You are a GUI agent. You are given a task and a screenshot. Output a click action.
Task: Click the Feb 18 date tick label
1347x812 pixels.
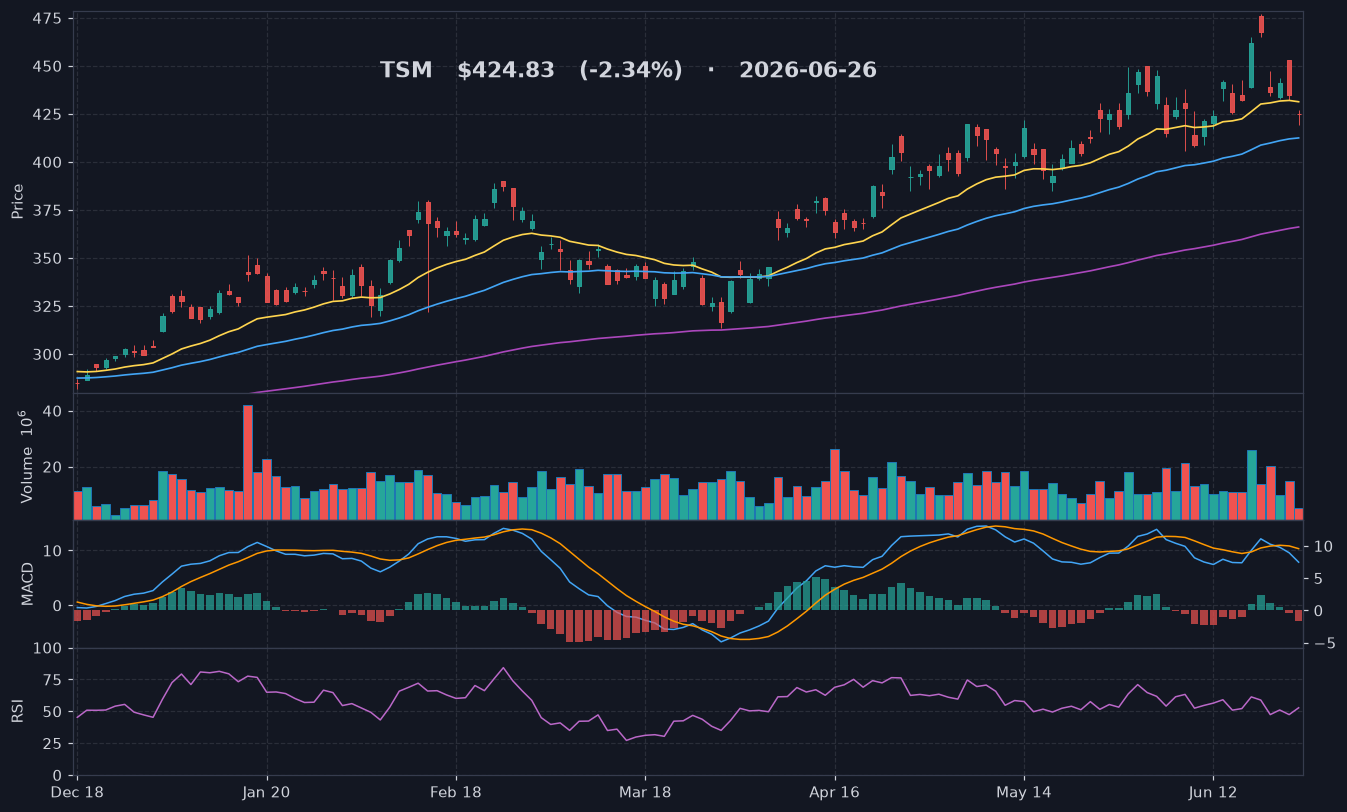point(456,792)
